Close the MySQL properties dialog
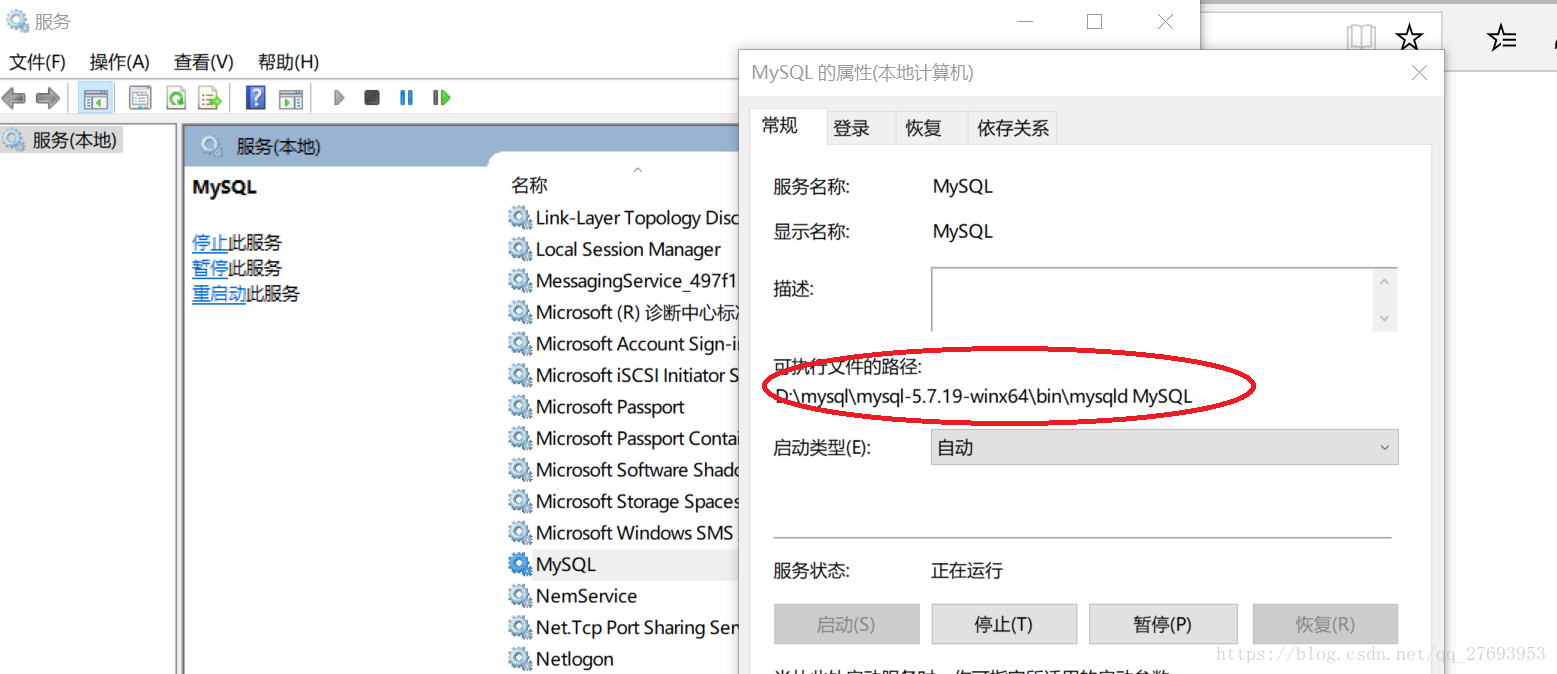The height and width of the screenshot is (674, 1557). tap(1418, 73)
